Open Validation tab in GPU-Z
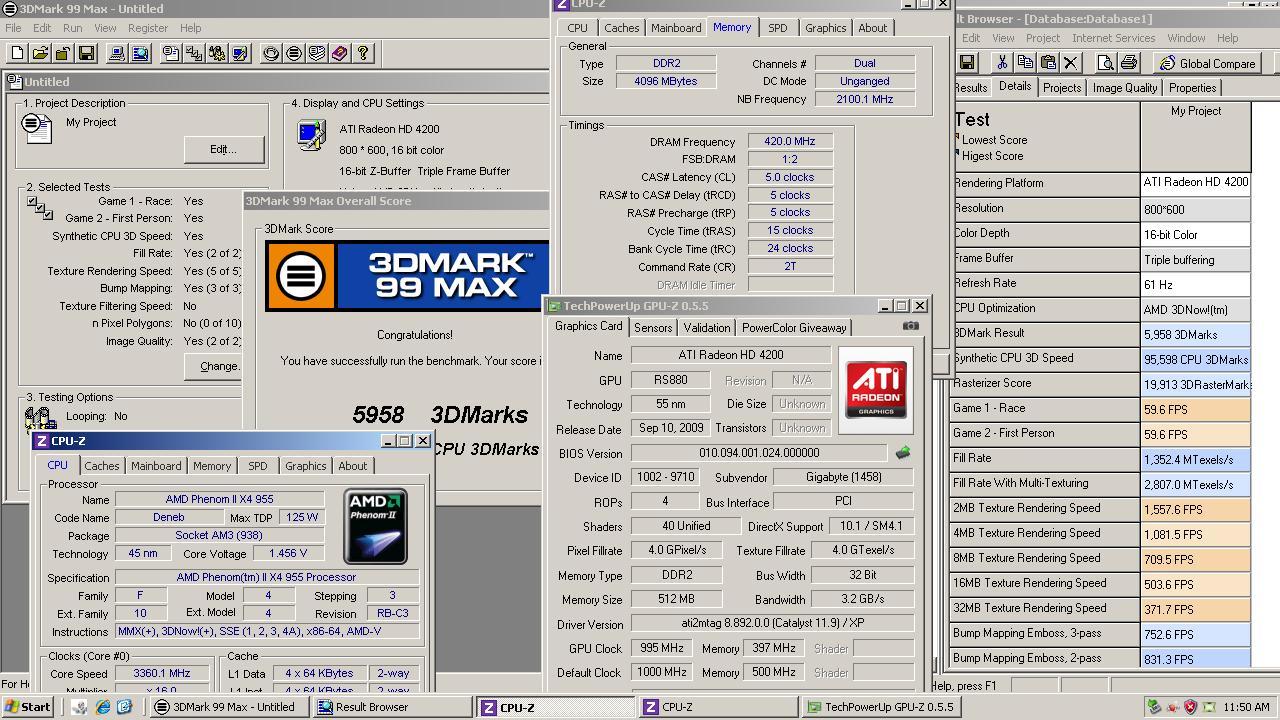Screen dimensions: 1280x720 coord(707,328)
